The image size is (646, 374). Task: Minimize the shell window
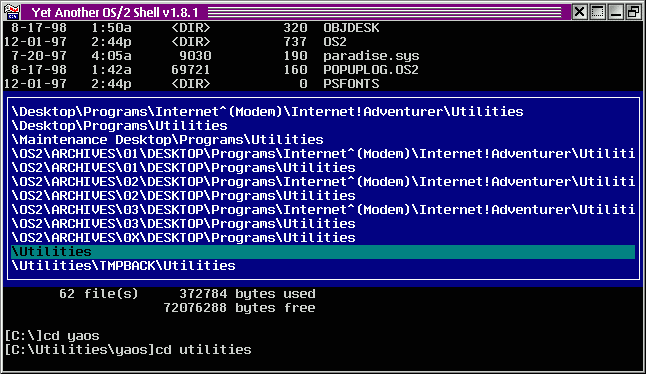coord(616,12)
